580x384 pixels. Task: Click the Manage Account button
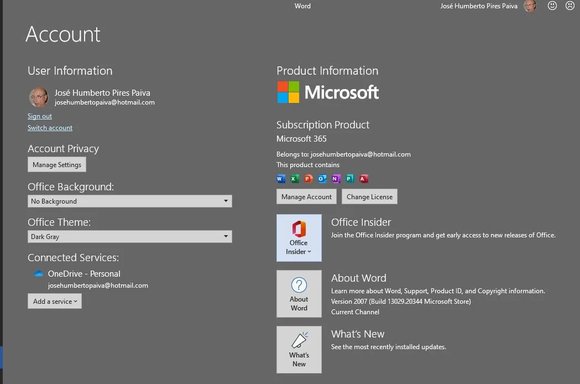coord(306,196)
